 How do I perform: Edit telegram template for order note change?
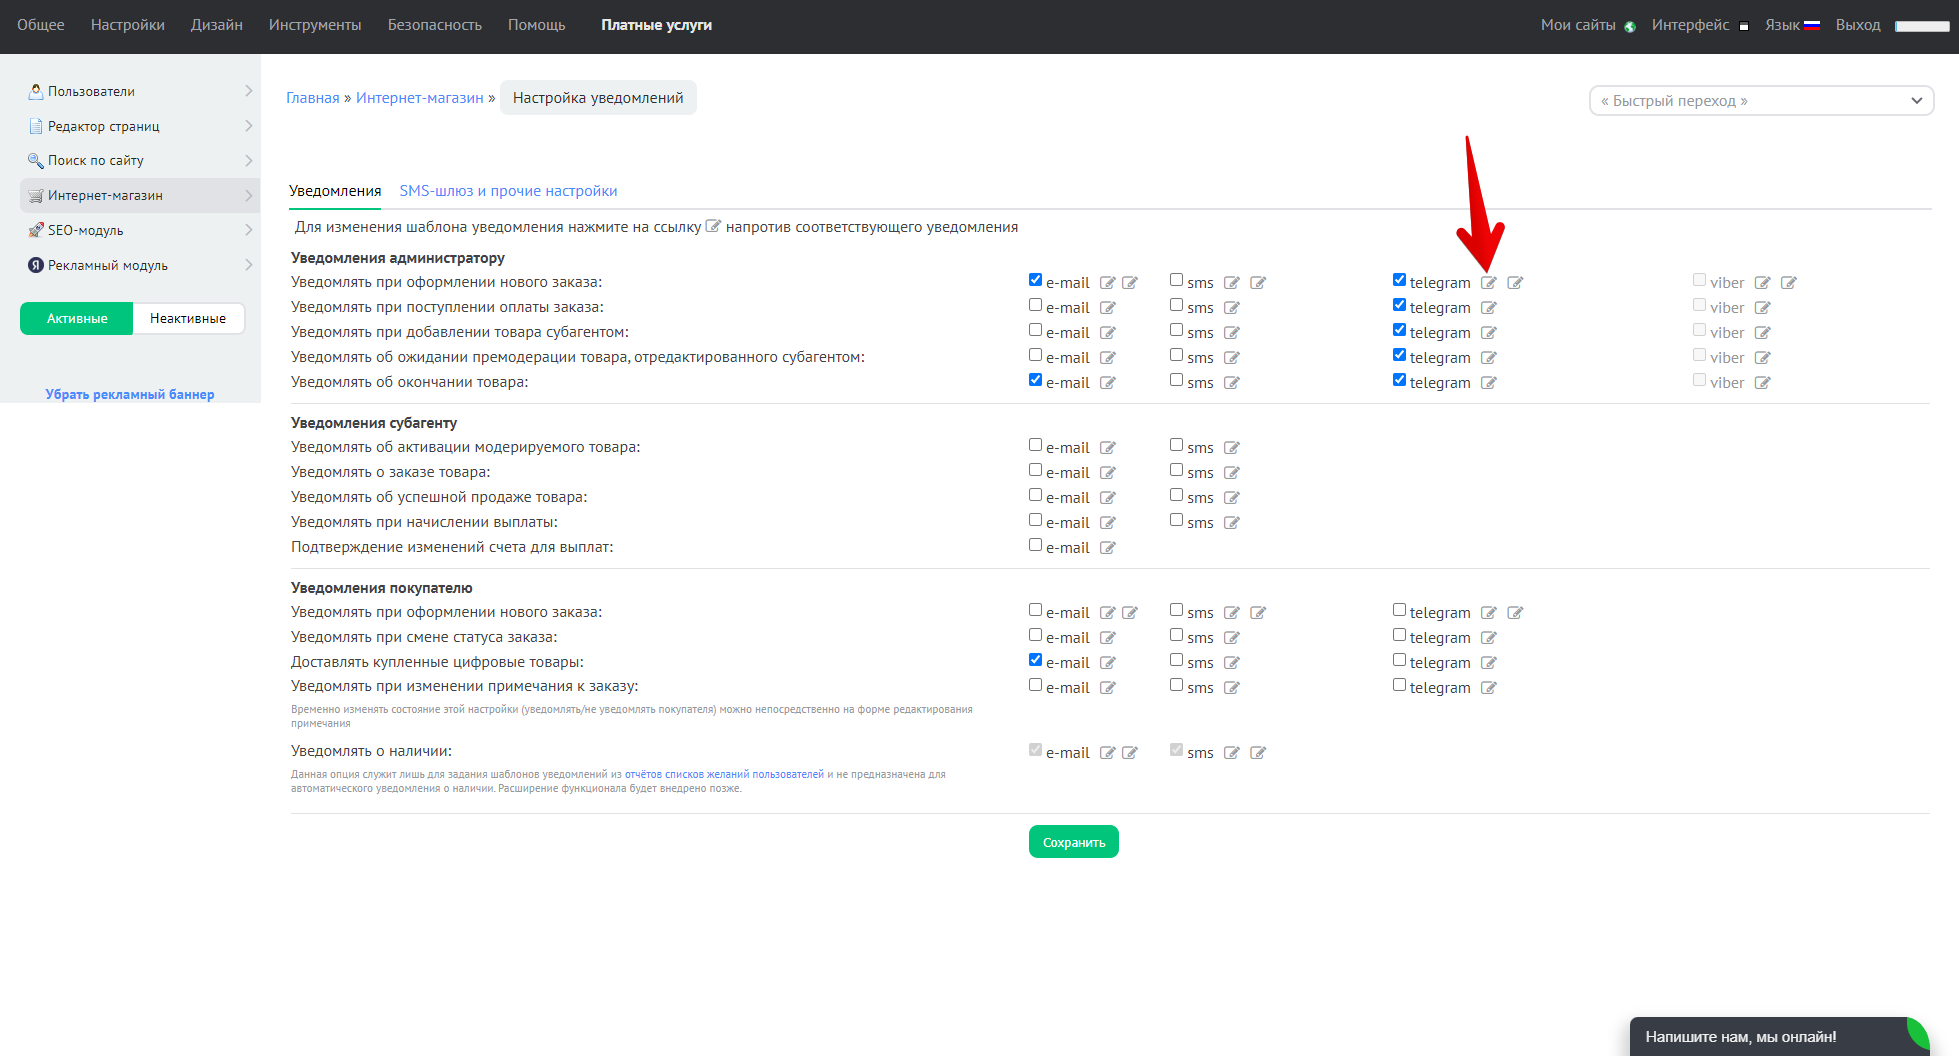[x=1488, y=688]
